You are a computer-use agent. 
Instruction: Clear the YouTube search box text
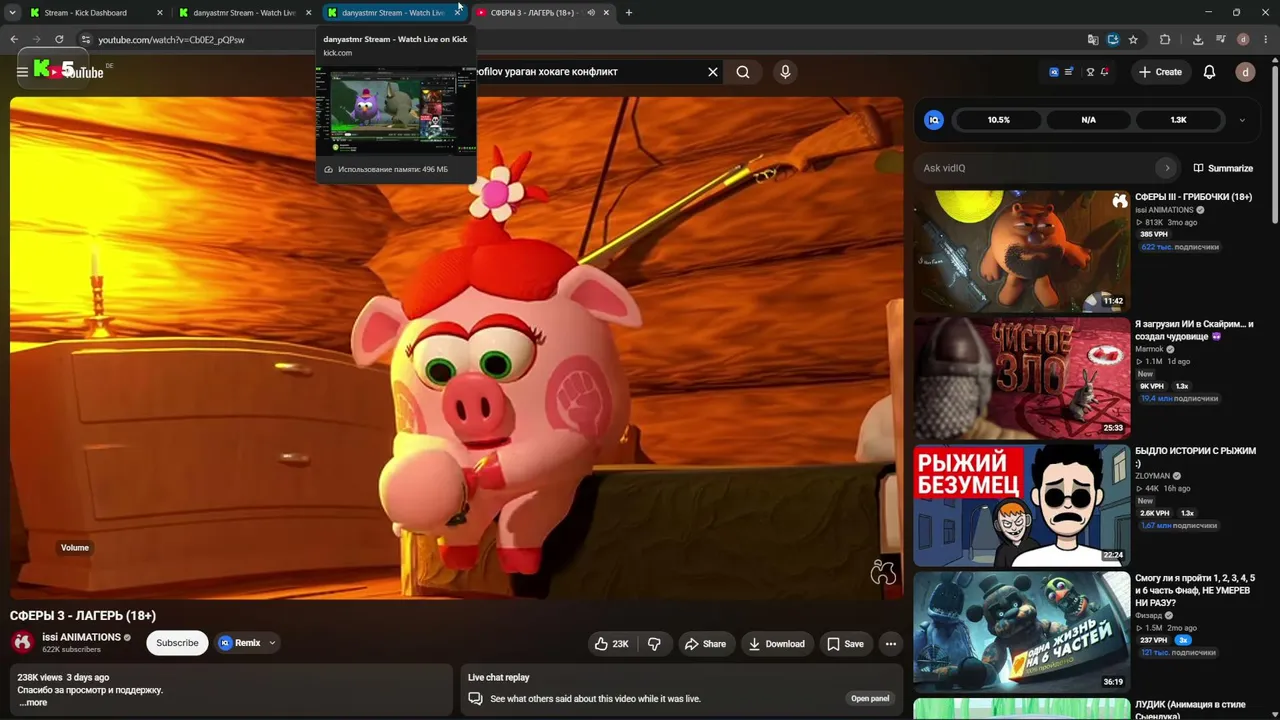point(713,72)
